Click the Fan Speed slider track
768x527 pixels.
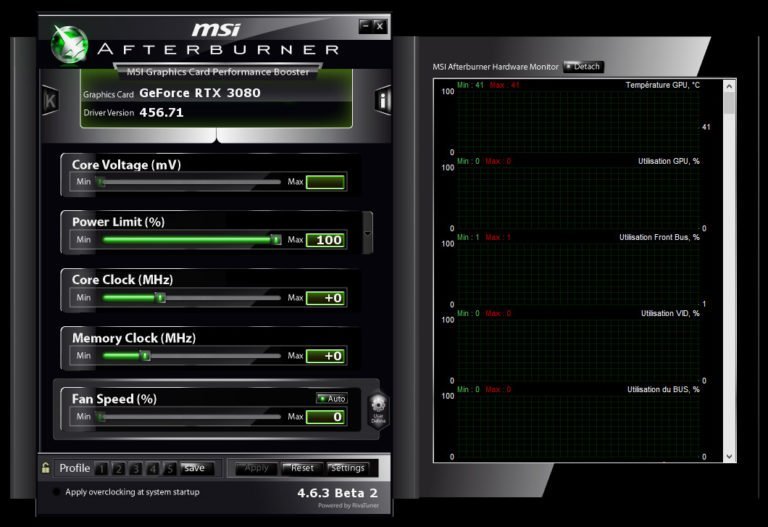point(190,417)
